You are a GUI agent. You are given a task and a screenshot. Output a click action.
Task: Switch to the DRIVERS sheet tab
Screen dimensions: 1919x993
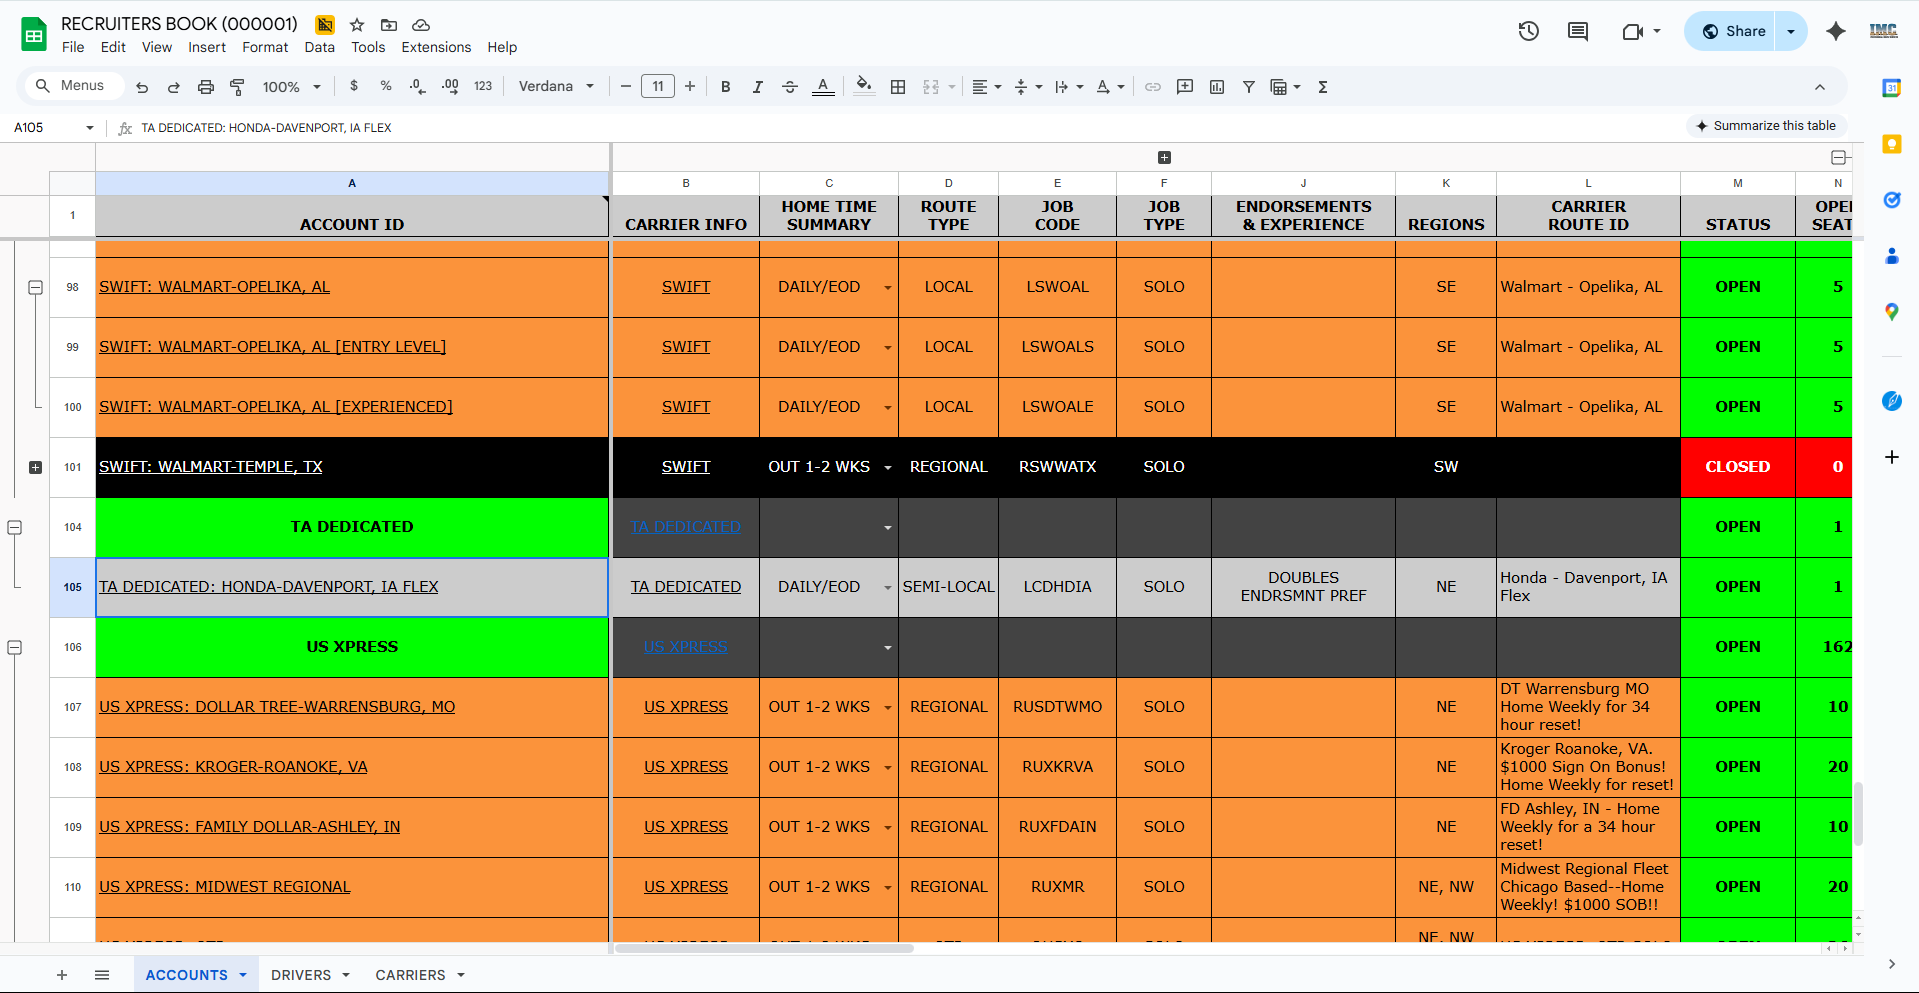click(x=301, y=975)
